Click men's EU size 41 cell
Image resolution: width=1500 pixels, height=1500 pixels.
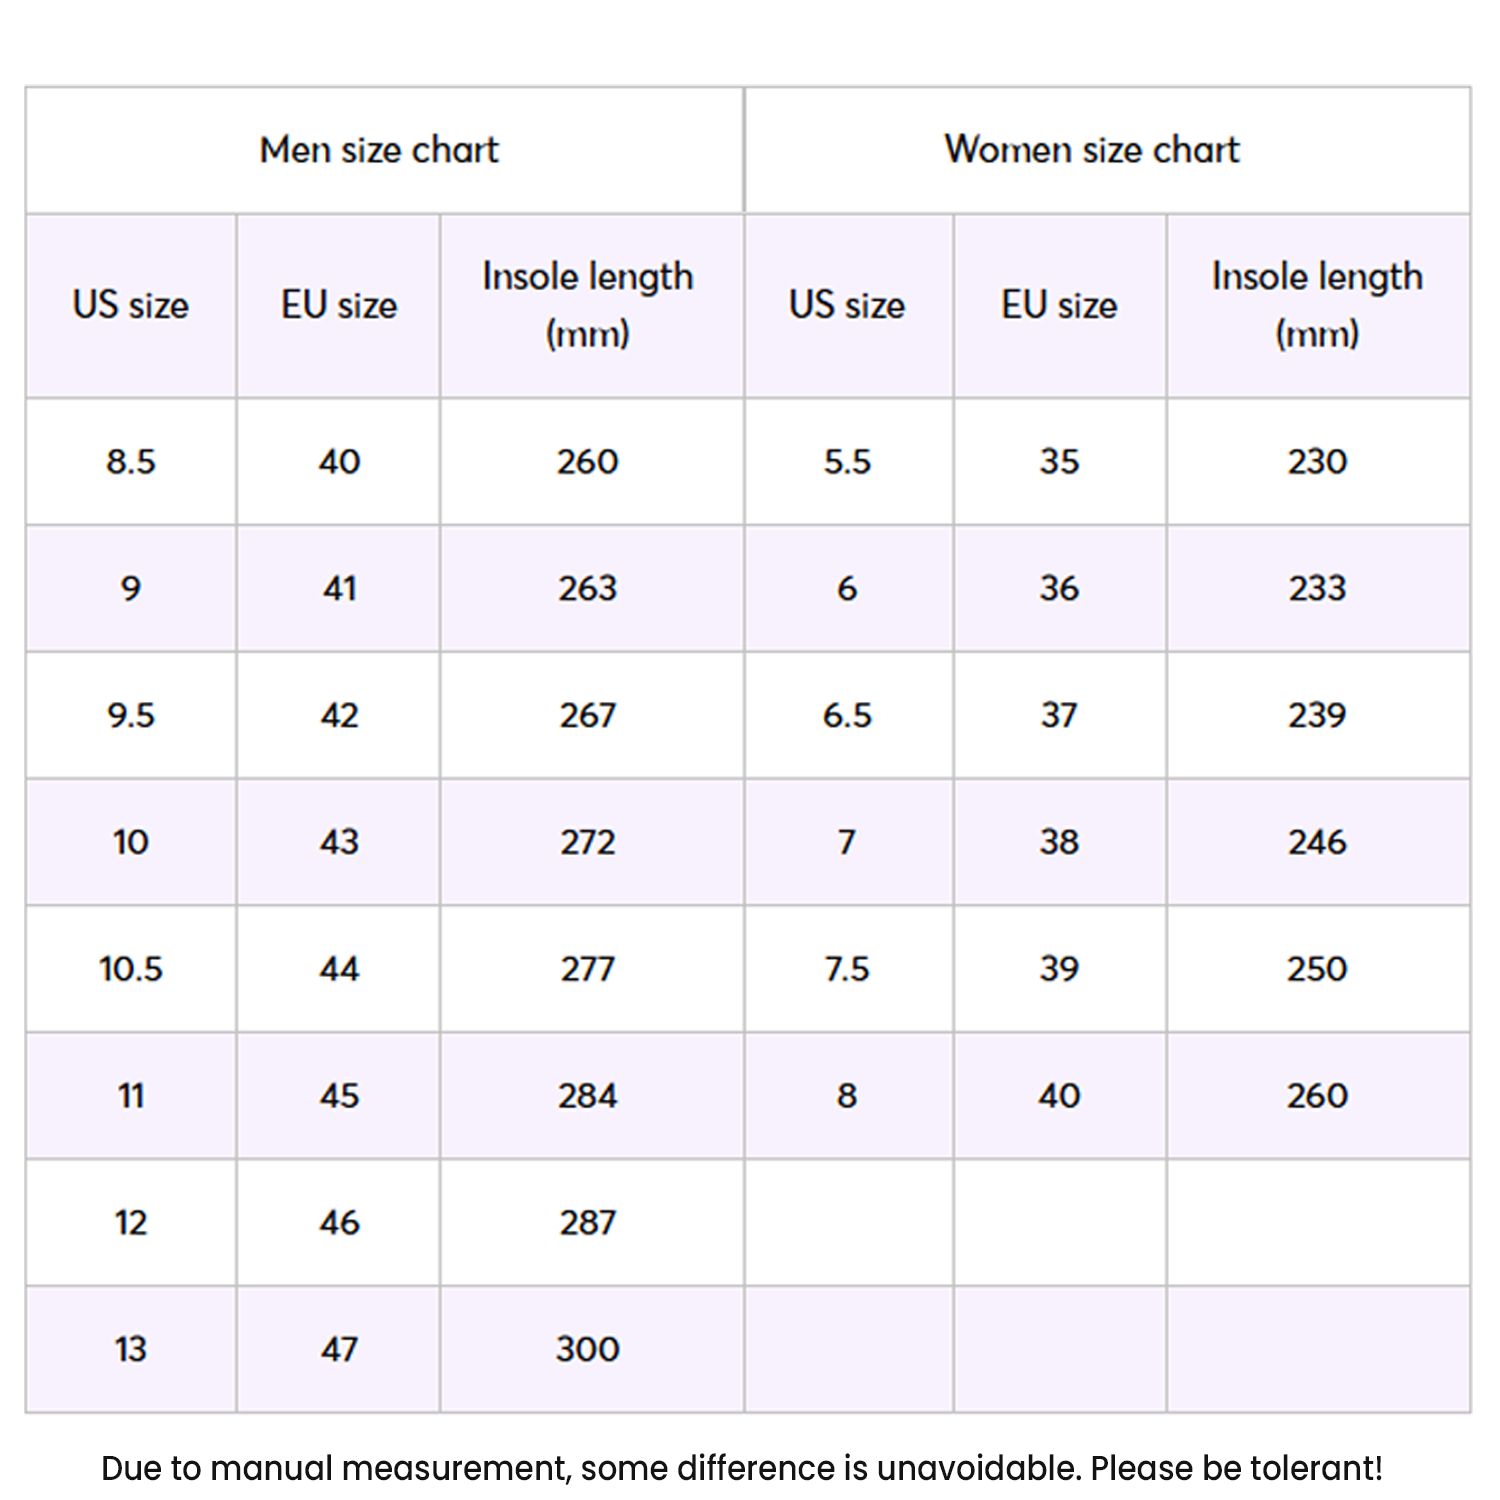[339, 589]
